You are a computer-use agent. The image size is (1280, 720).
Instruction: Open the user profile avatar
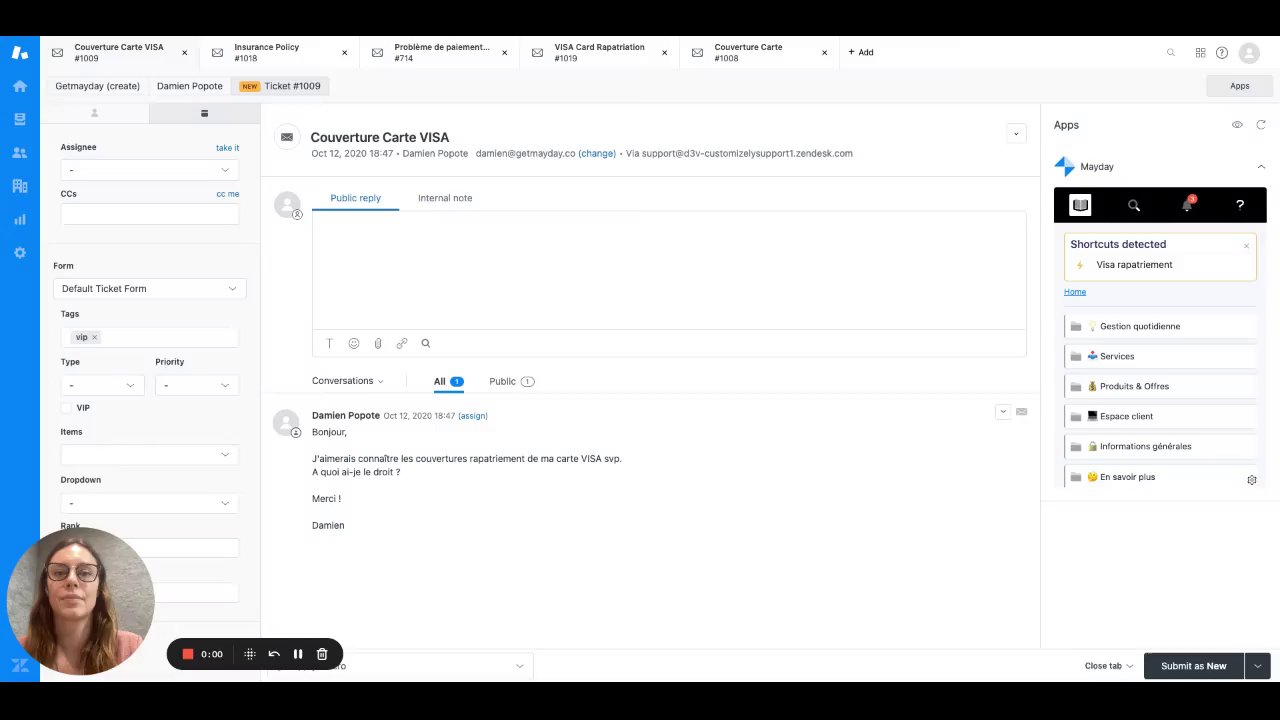pyautogui.click(x=1249, y=53)
